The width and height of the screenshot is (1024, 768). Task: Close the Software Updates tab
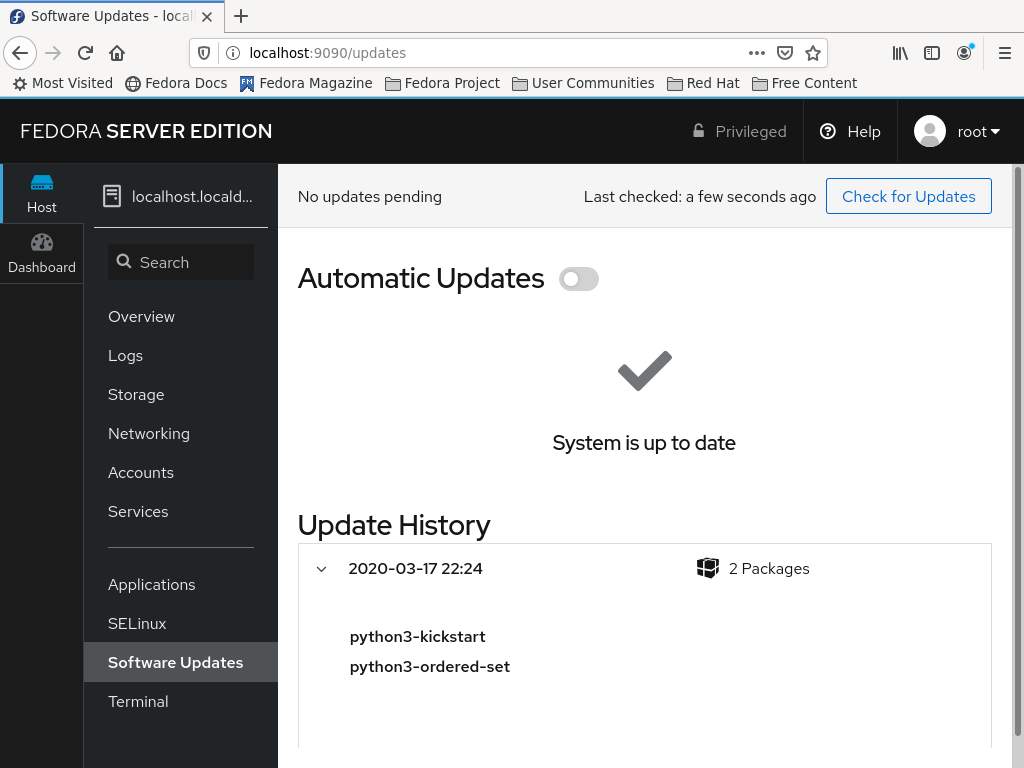pos(207,17)
